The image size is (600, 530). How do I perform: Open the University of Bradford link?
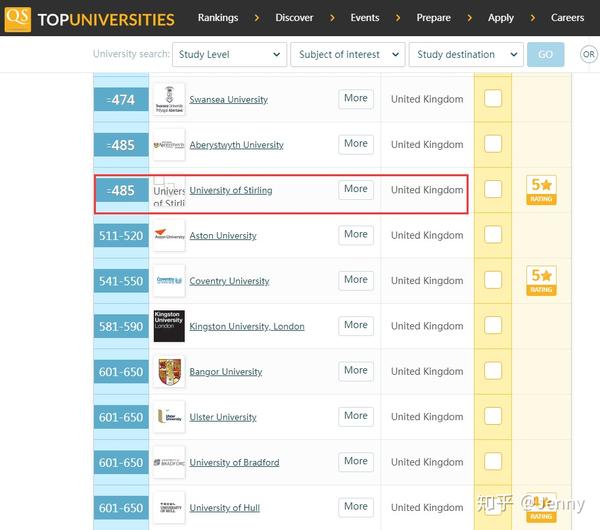pos(234,462)
